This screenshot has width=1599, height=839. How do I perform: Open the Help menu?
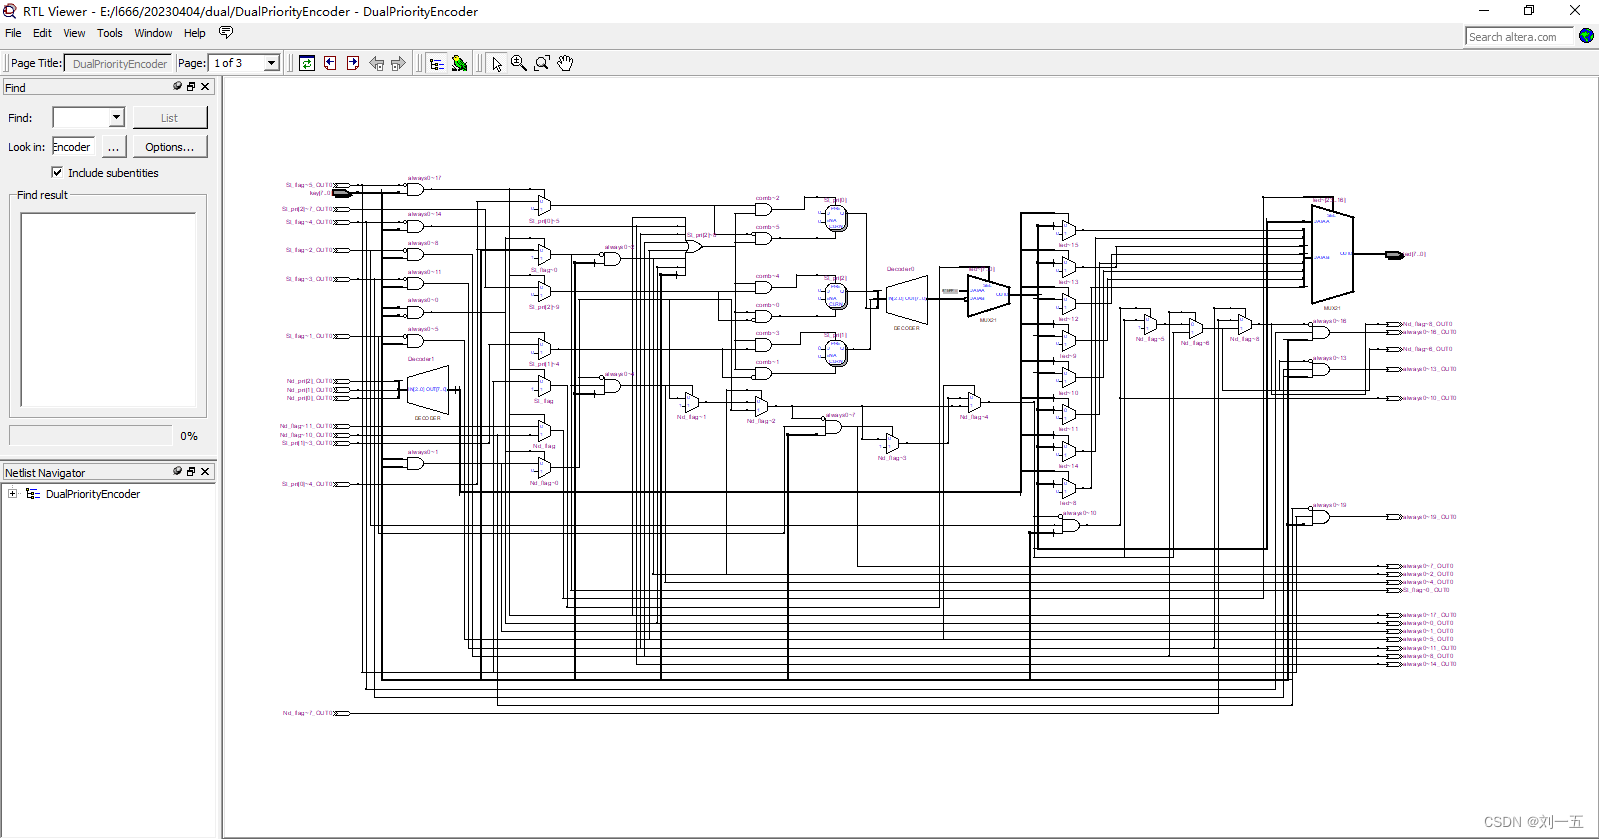click(194, 33)
